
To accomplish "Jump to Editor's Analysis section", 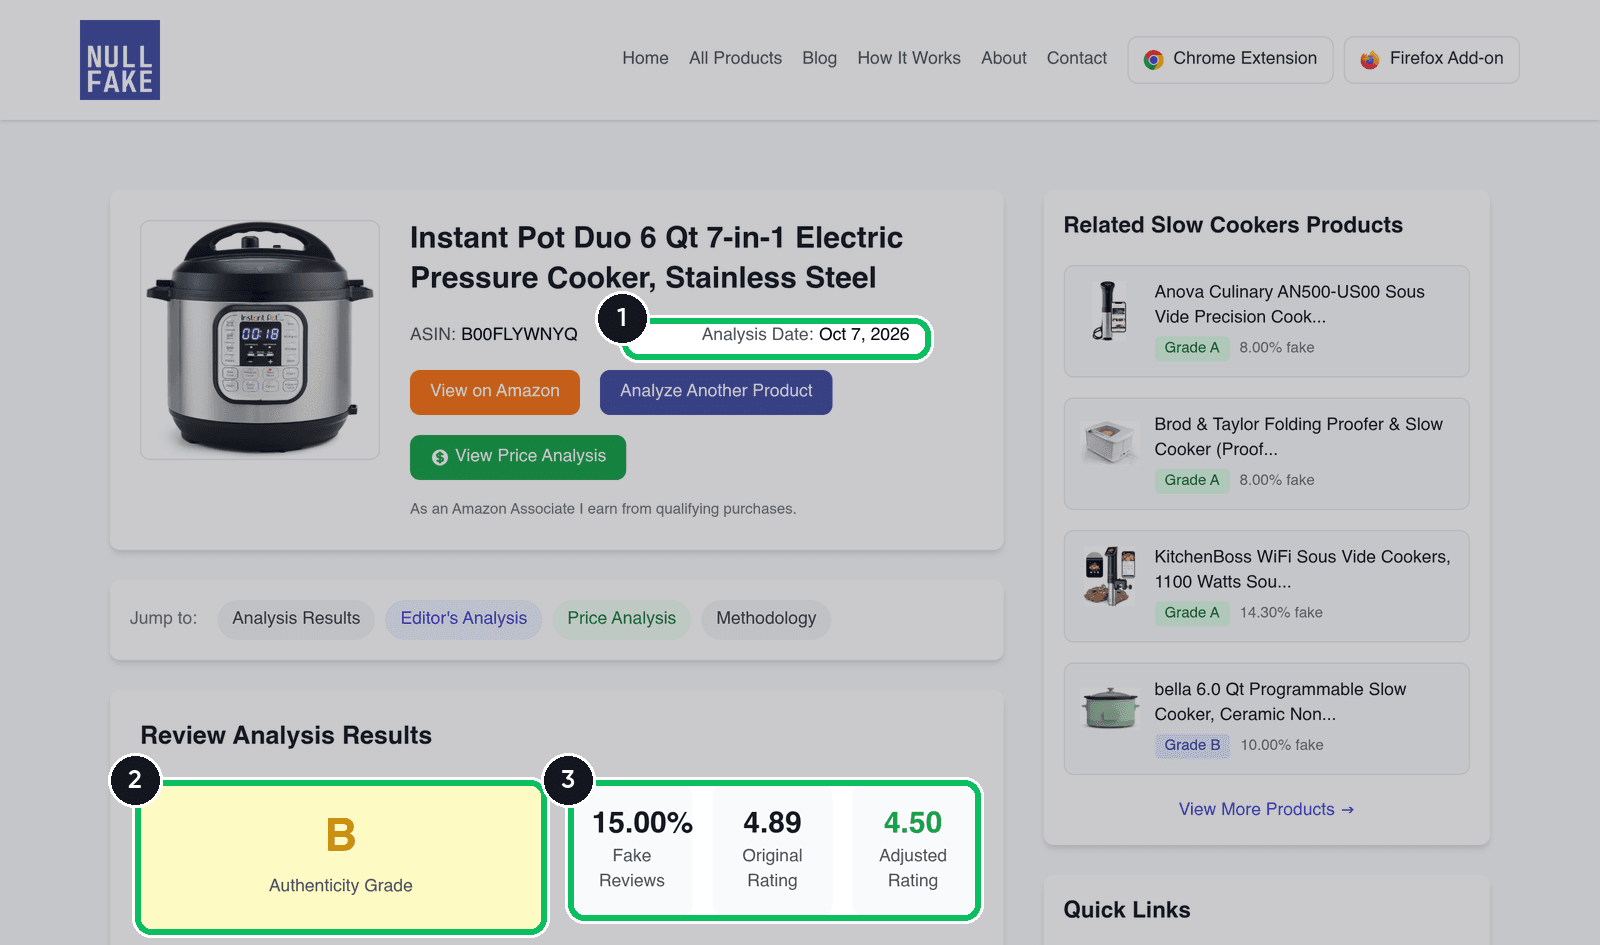I will tap(464, 619).
